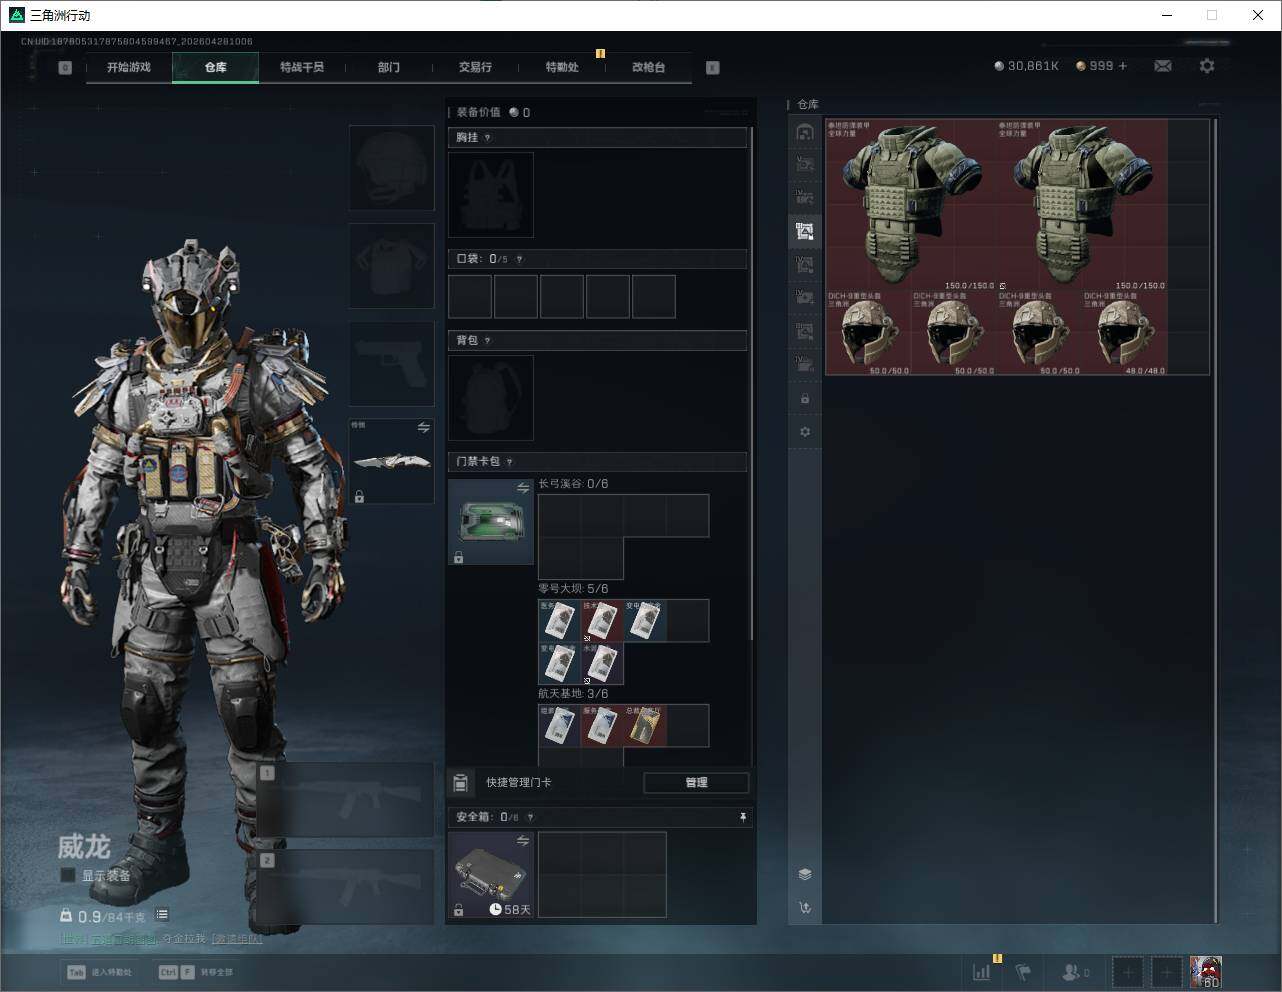
Task: Select the first 泰坦防弹装甲 armor in warehouse
Action: pos(911,205)
